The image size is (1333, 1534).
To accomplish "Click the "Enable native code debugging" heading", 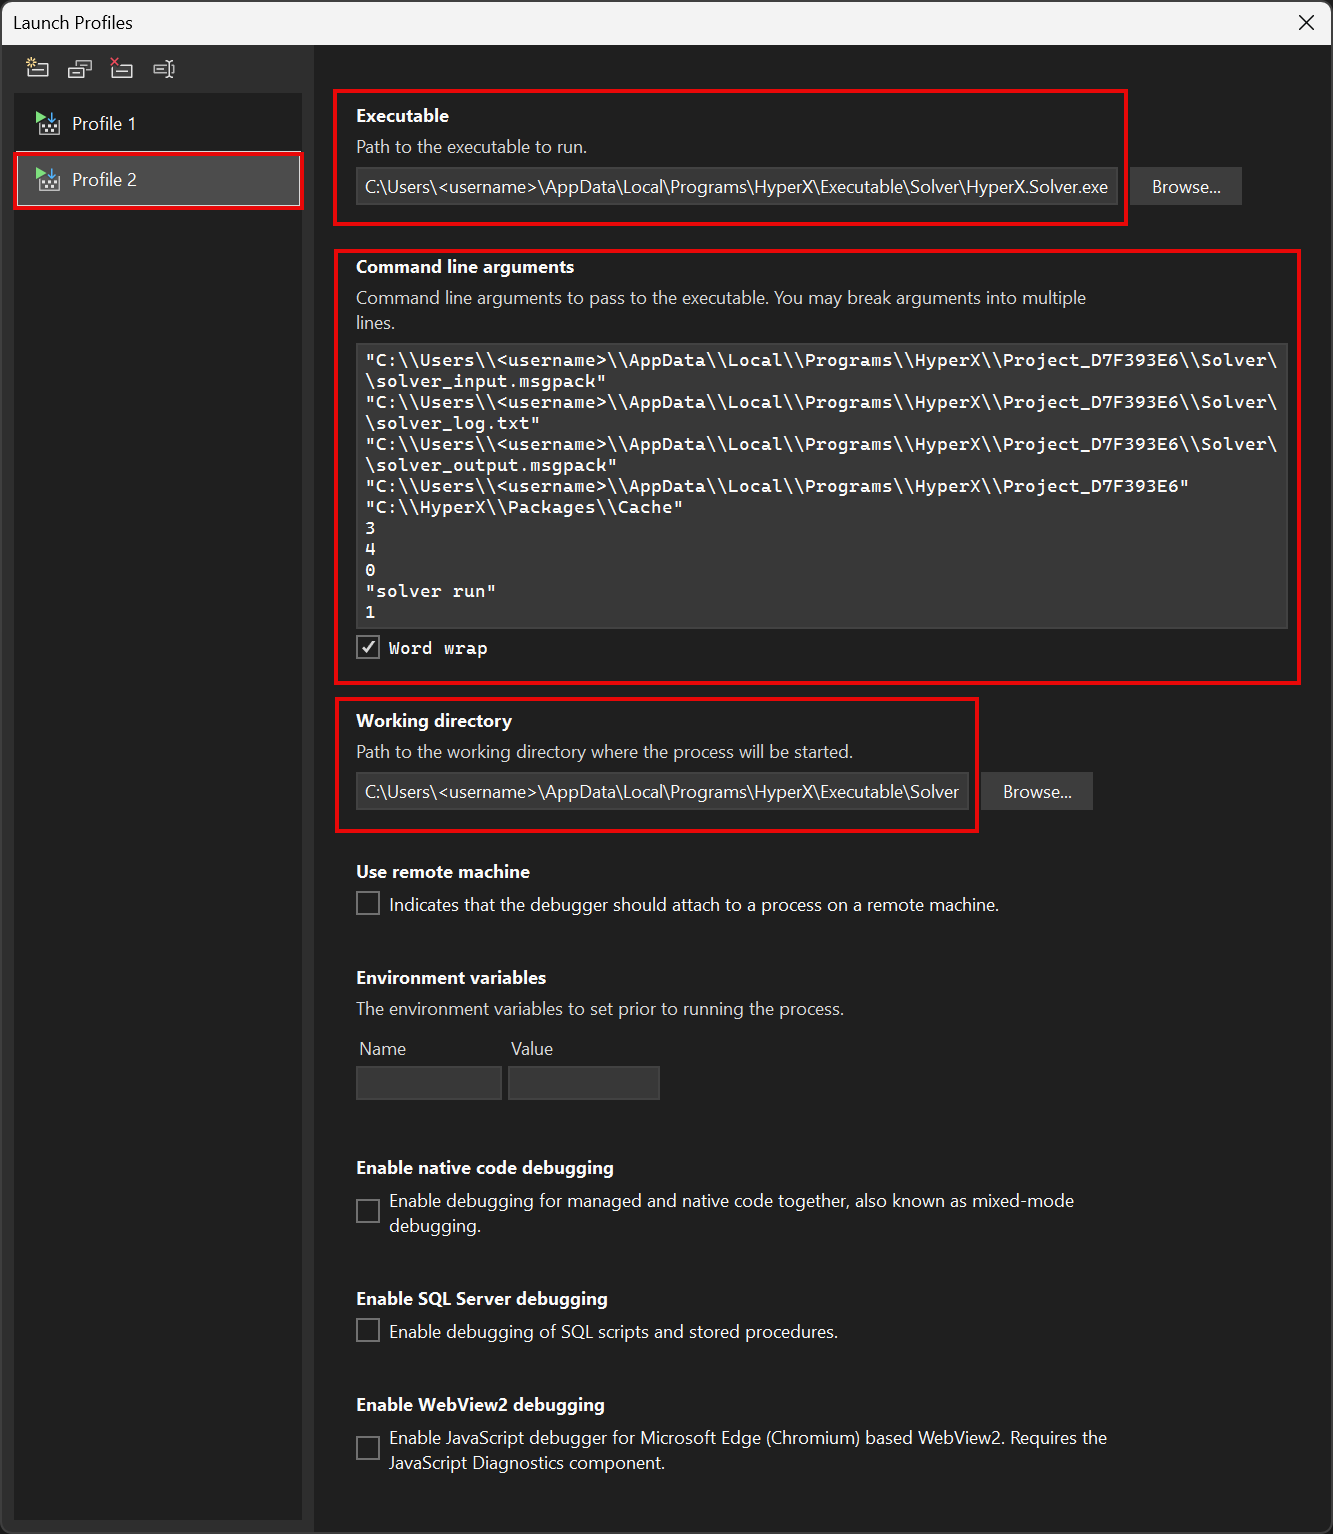I will click(x=485, y=1168).
